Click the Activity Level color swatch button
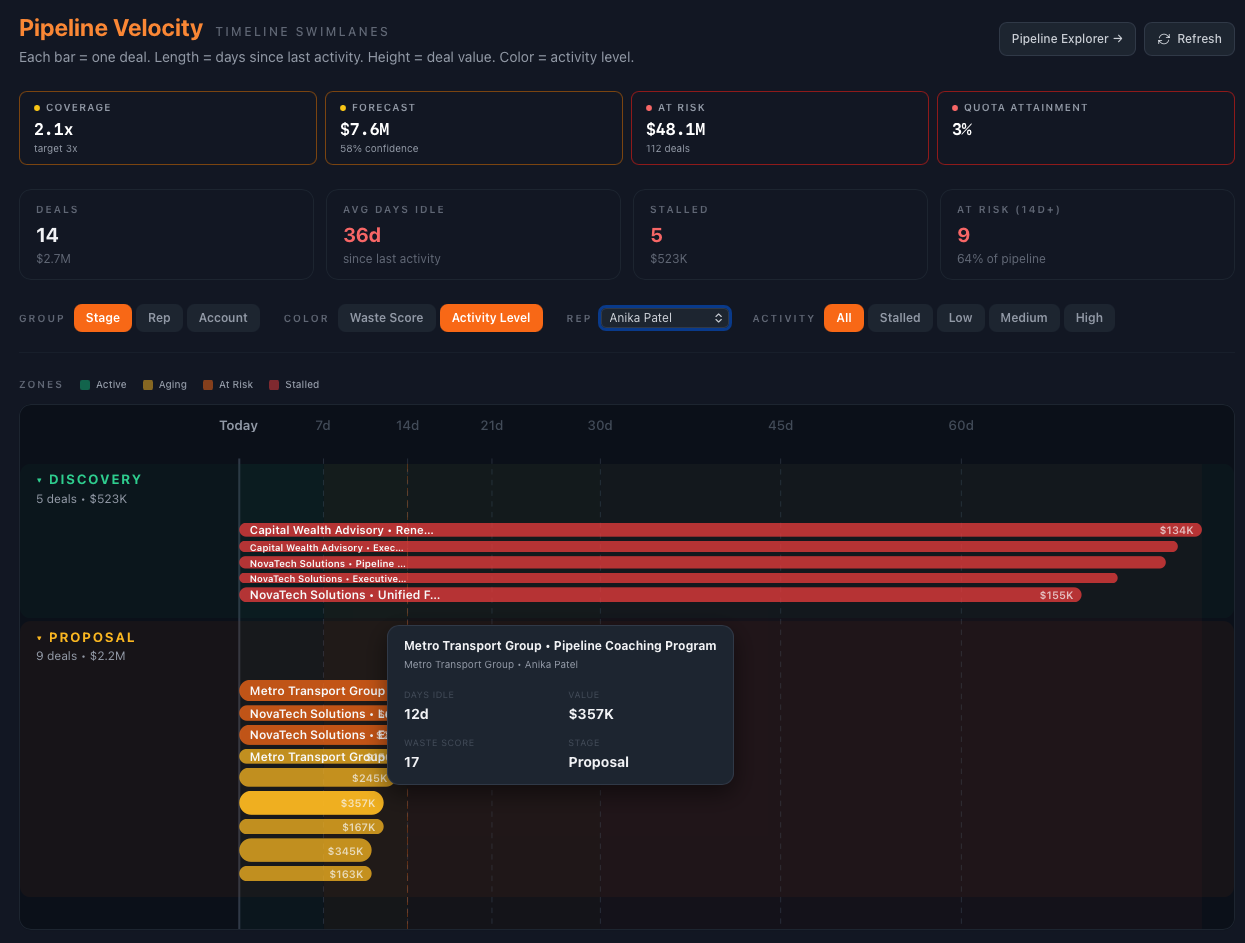1245x943 pixels. point(491,318)
